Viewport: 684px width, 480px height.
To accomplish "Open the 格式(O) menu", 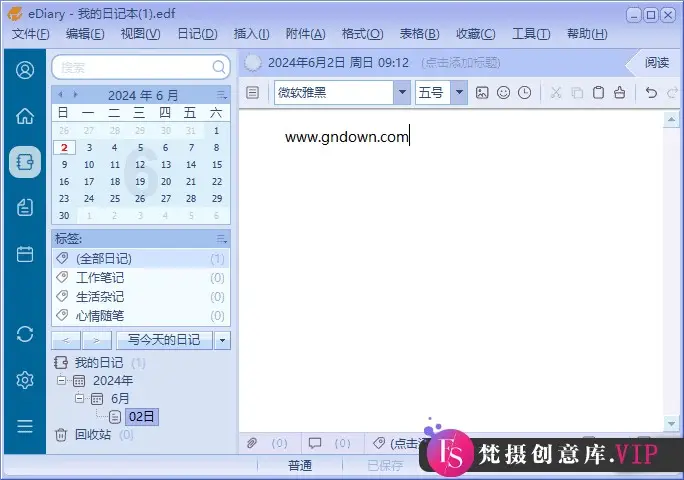I will coord(363,34).
